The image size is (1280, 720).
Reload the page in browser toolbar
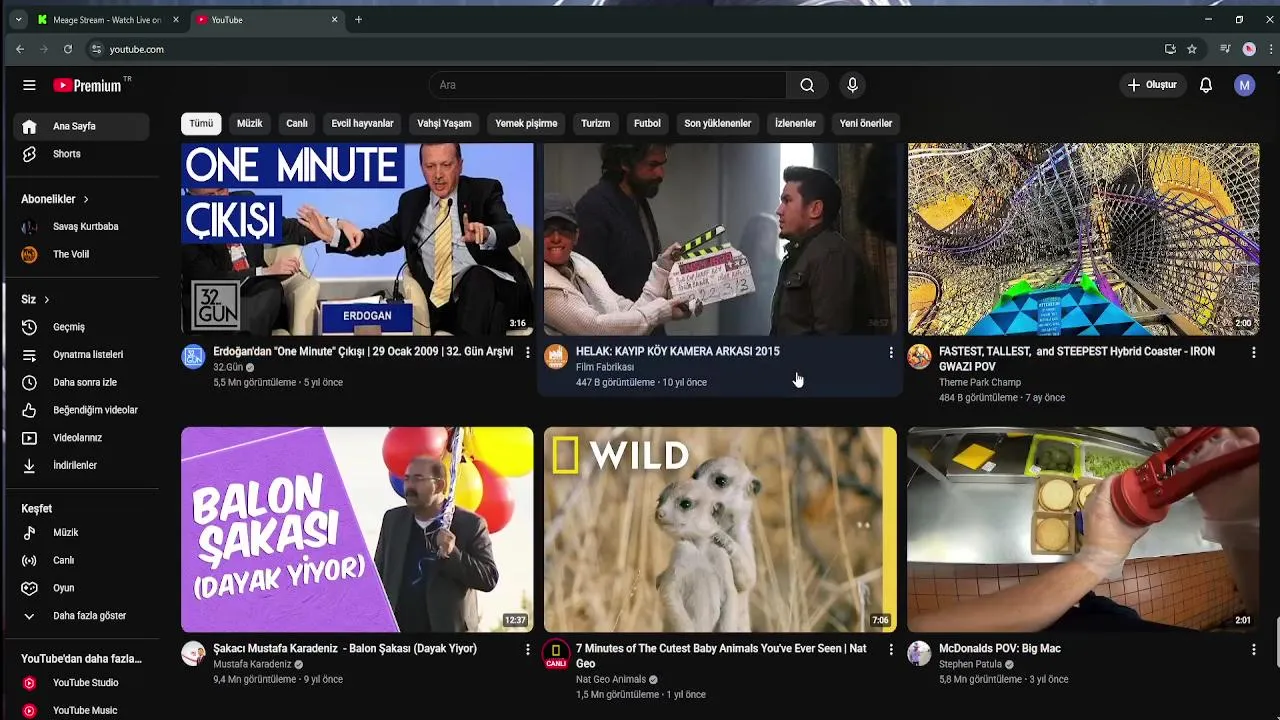pyautogui.click(x=68, y=49)
